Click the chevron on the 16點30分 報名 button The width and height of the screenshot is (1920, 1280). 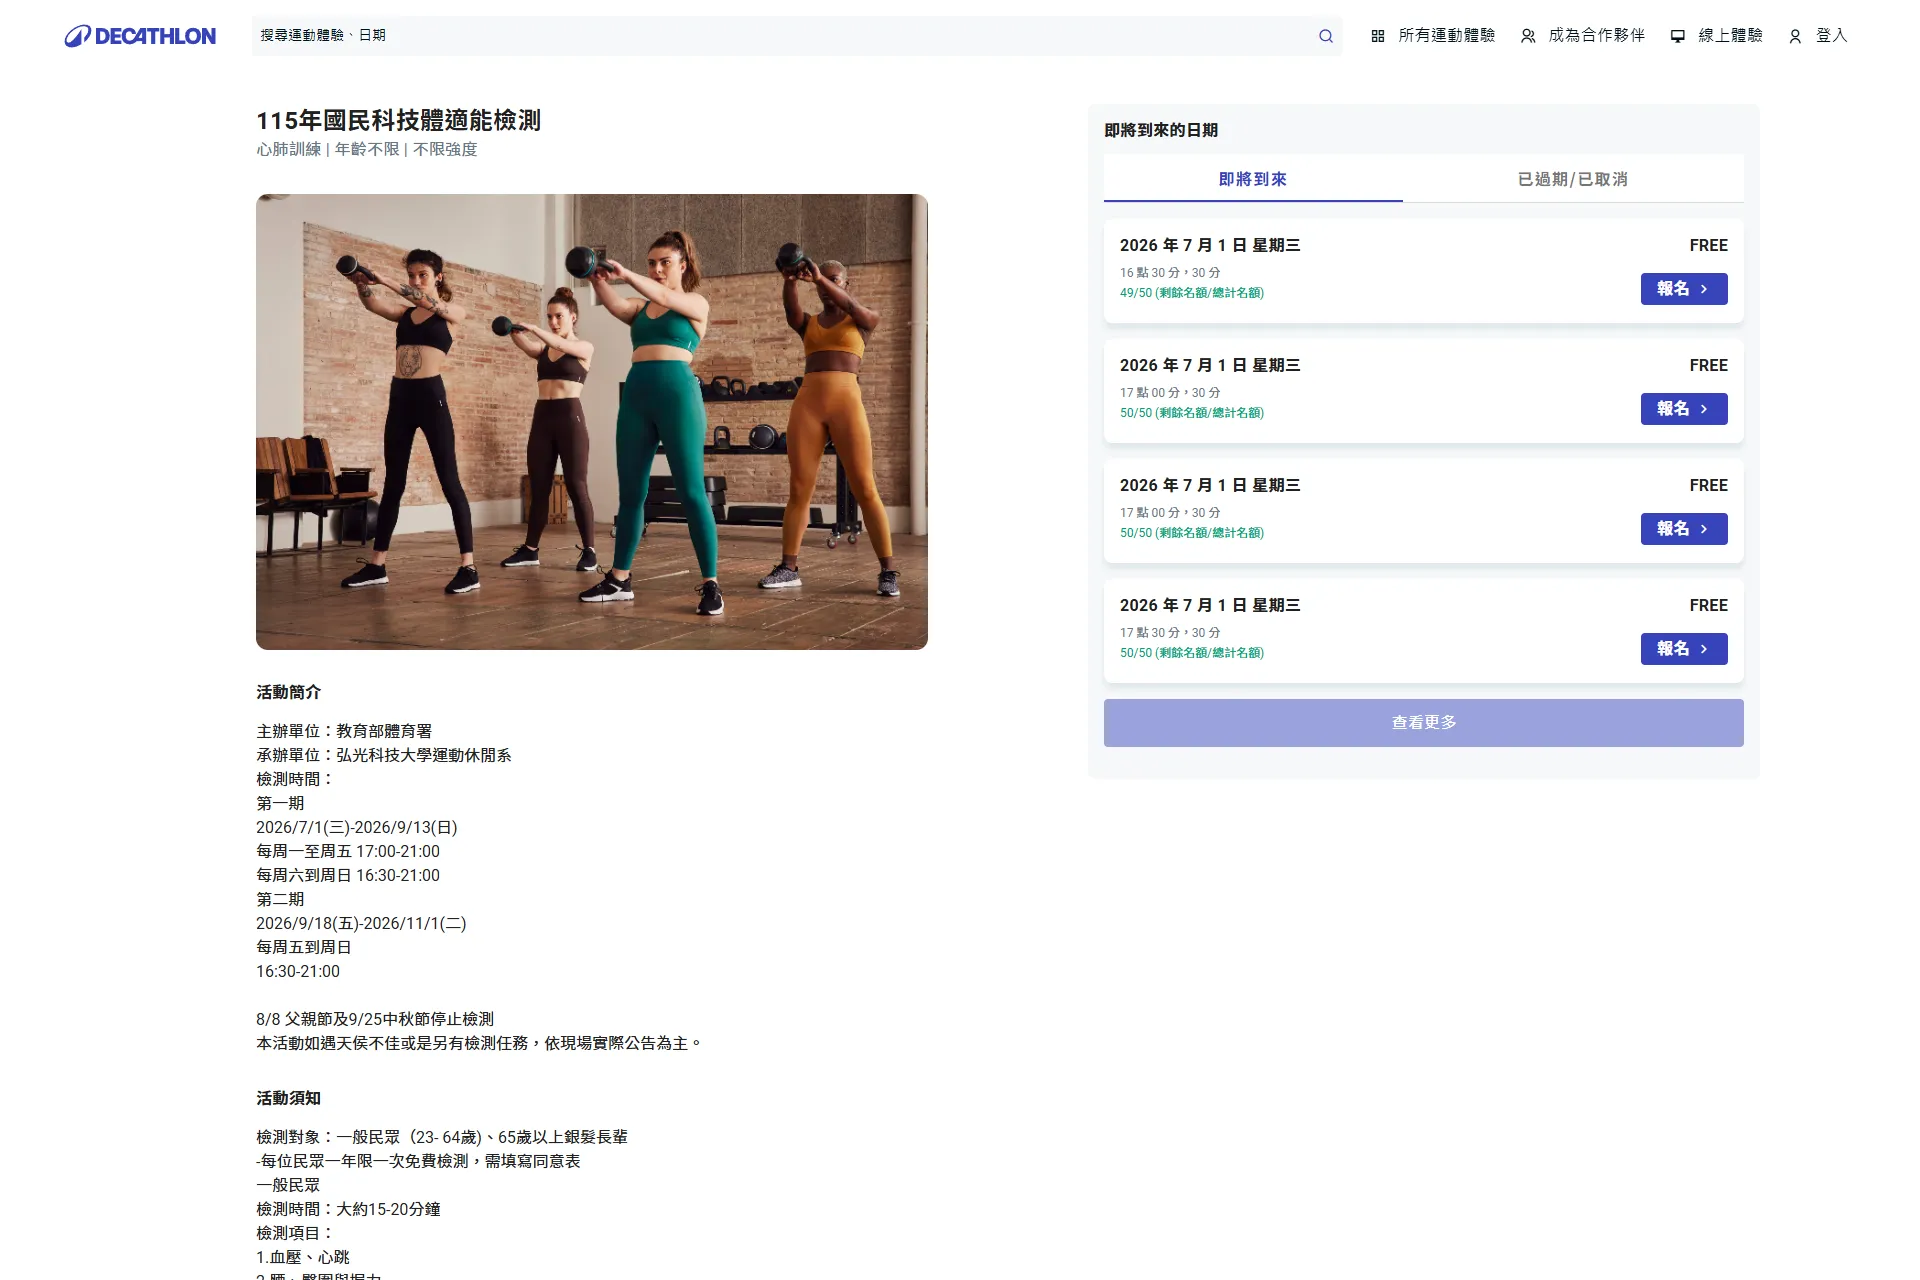pyautogui.click(x=1704, y=289)
